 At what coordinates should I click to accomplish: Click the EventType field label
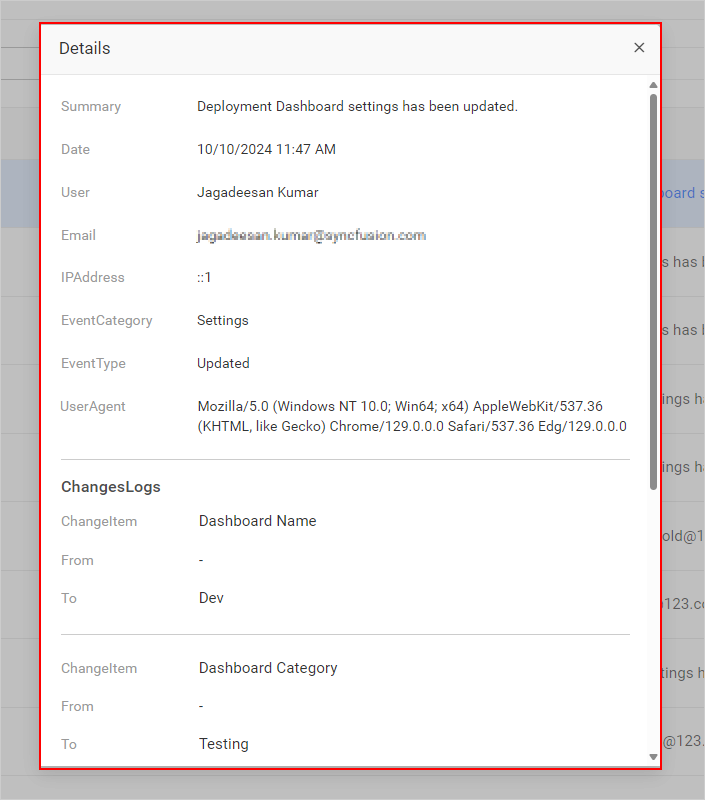(93, 363)
